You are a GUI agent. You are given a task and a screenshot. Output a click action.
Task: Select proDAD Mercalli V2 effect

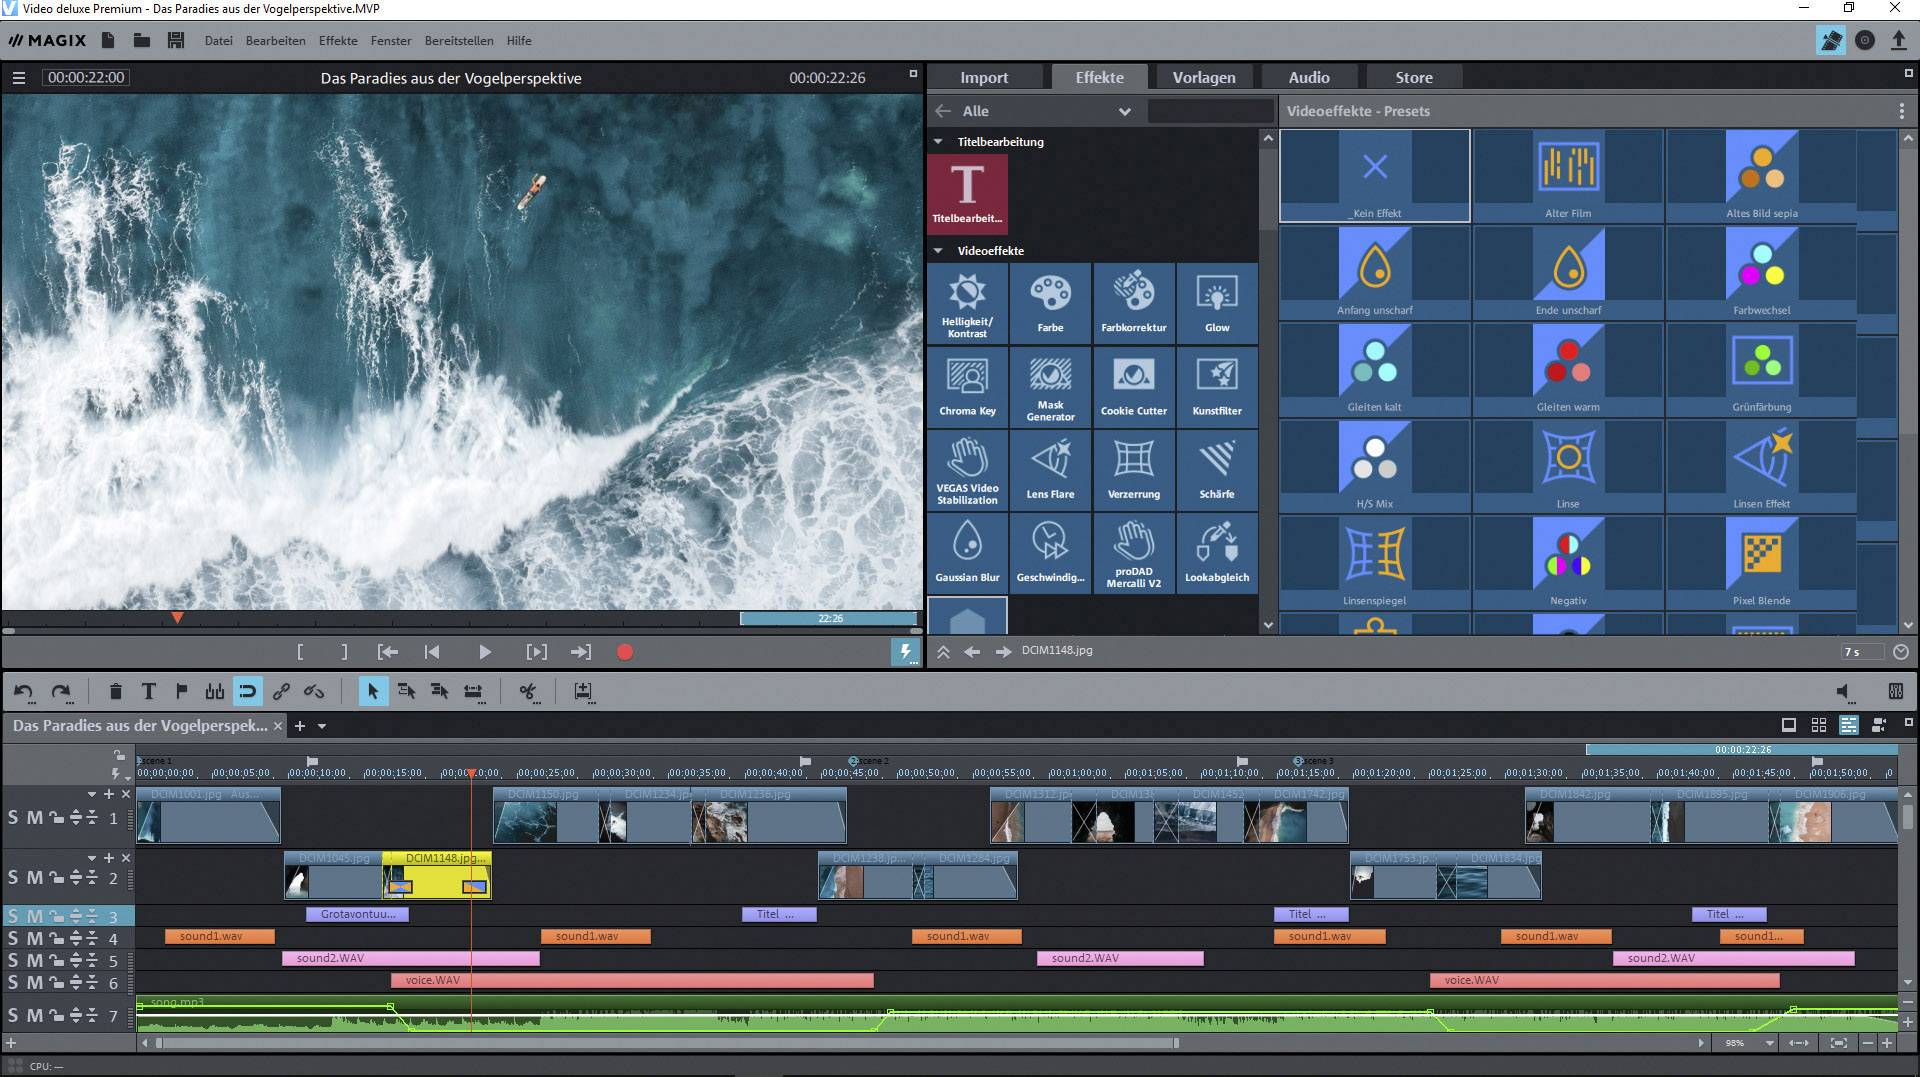point(1134,553)
